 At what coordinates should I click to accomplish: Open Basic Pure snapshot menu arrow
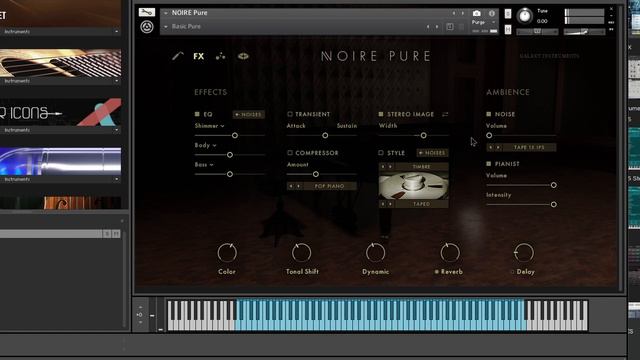pos(166,27)
